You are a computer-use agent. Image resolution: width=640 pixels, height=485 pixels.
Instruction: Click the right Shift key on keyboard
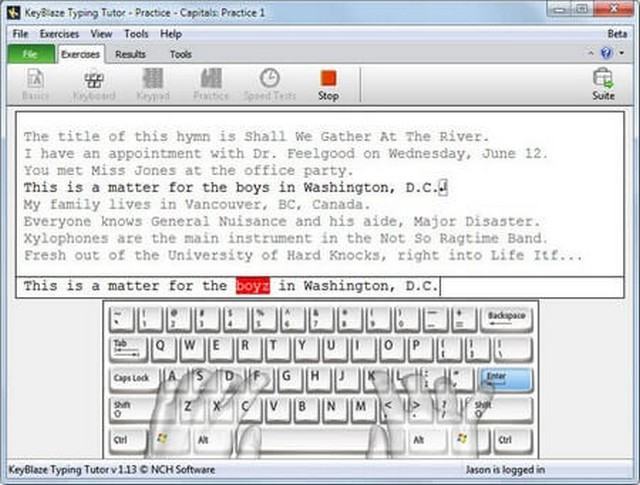pos(501,409)
